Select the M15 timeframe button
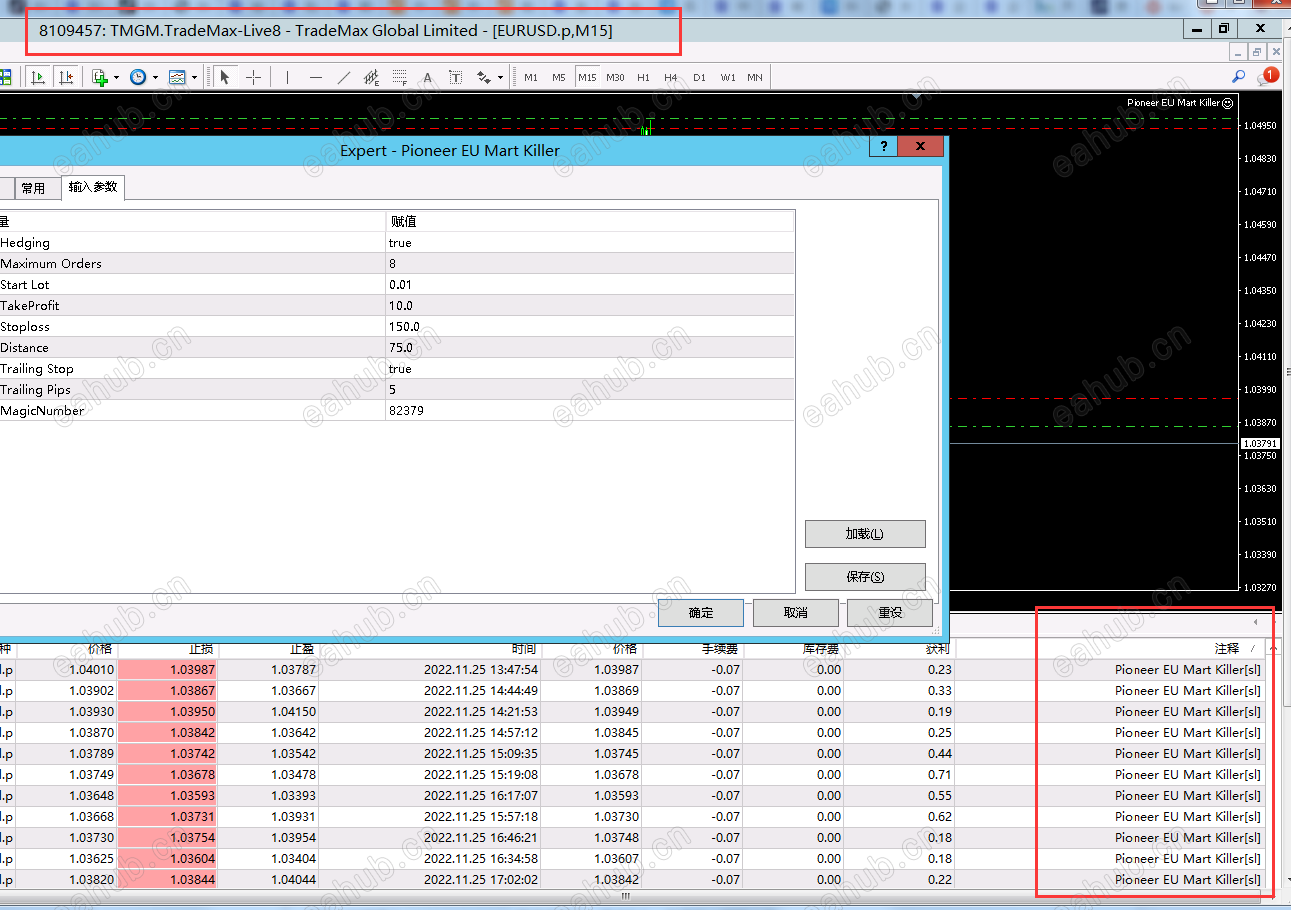1291x910 pixels. pyautogui.click(x=587, y=77)
